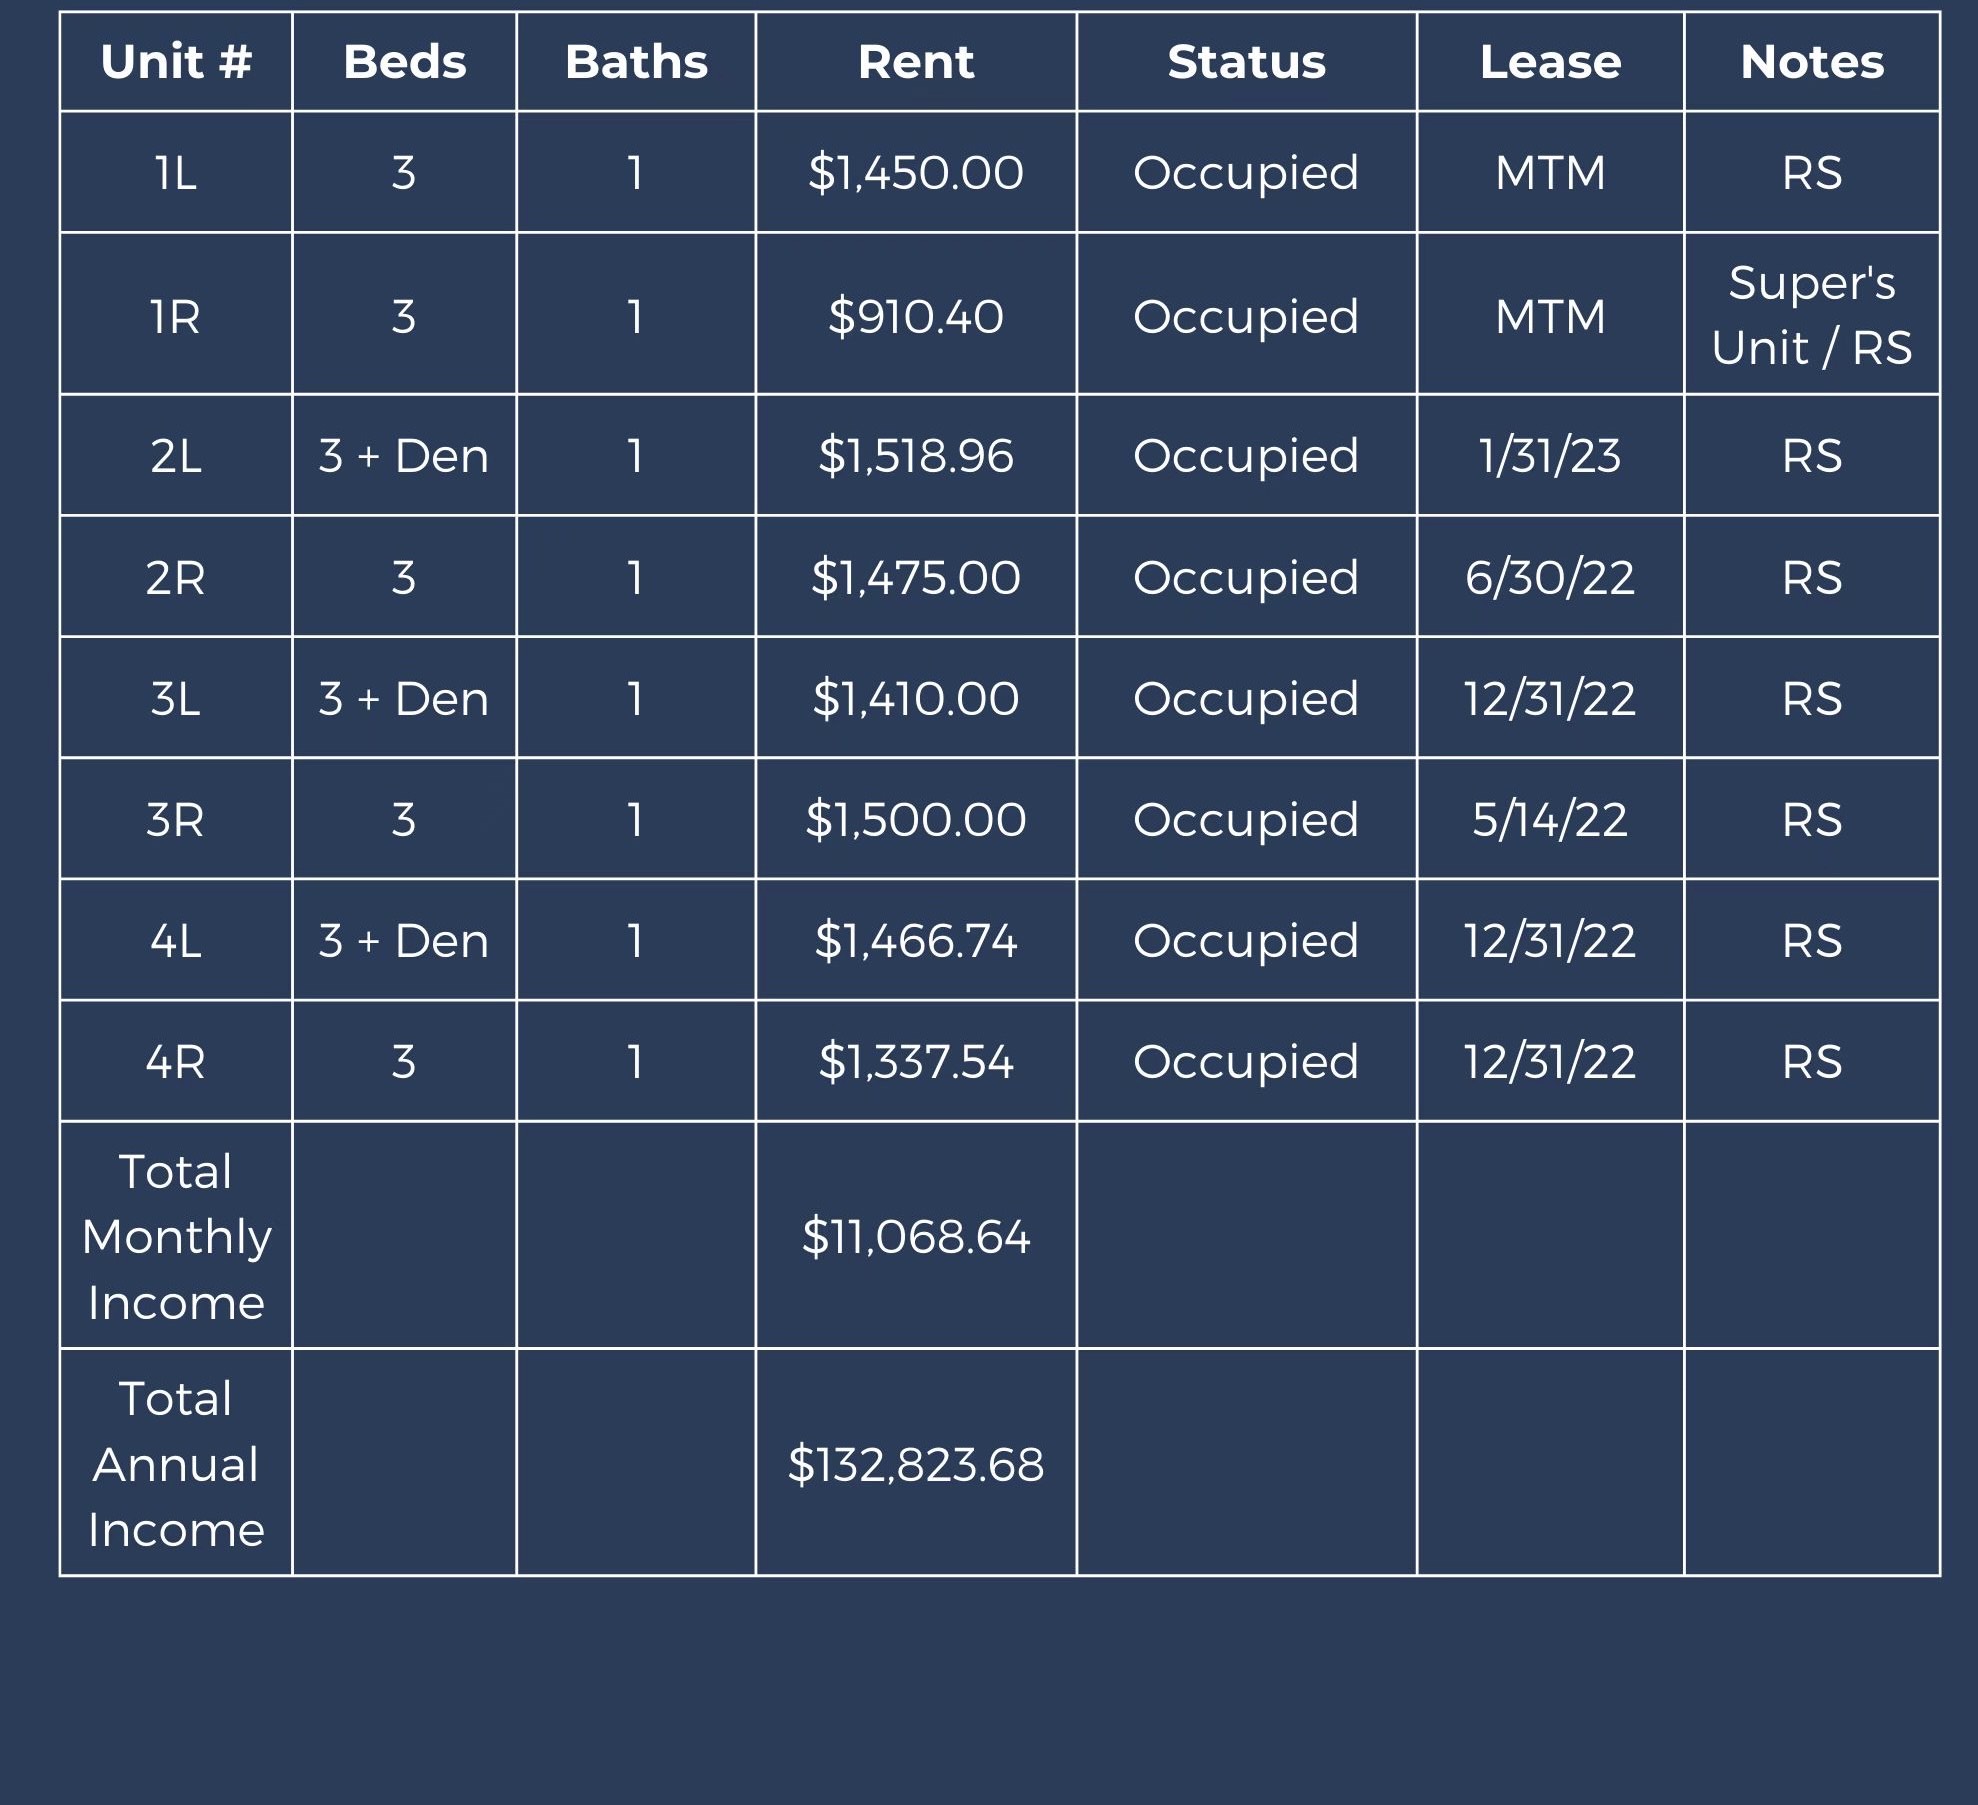1978x1805 pixels.
Task: Click the 5/14/22 lease date
Action: pos(1550,820)
